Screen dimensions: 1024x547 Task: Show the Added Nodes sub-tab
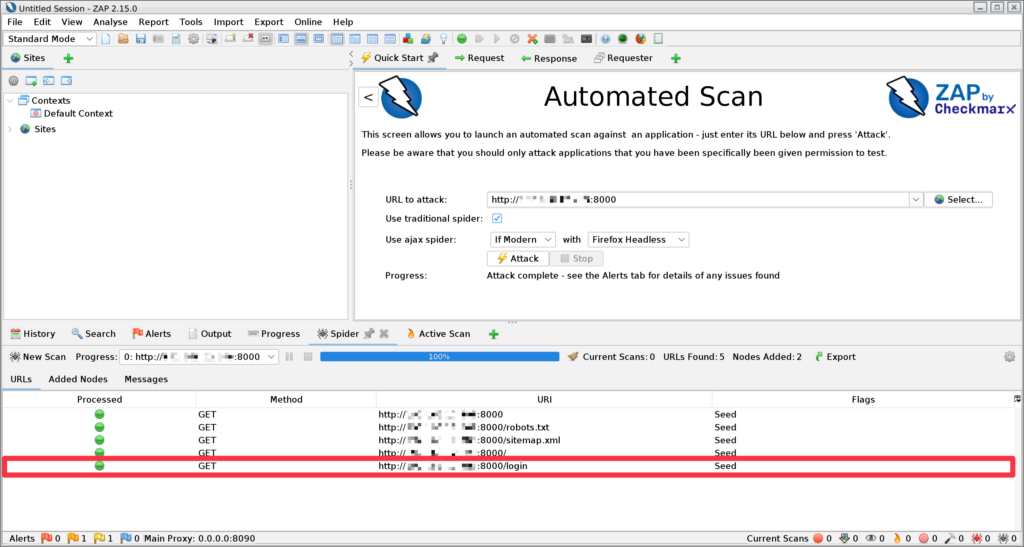[x=78, y=379]
